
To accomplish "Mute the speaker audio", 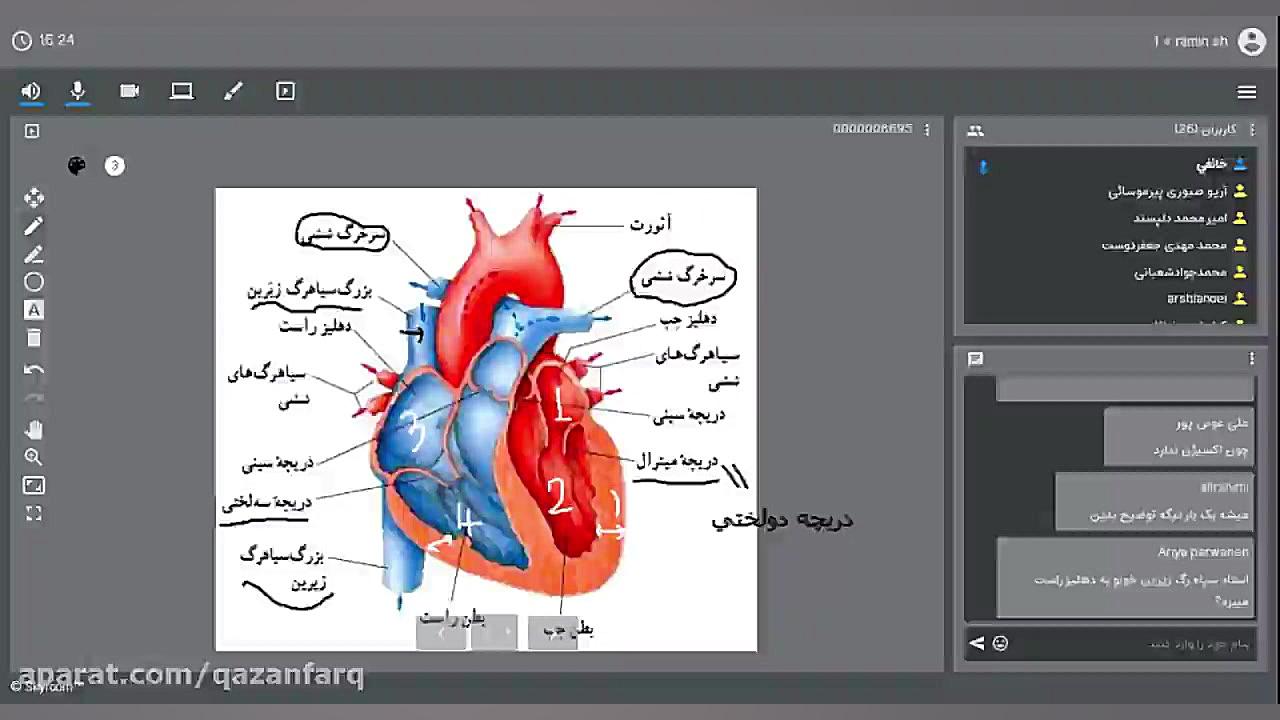I will pos(31,91).
